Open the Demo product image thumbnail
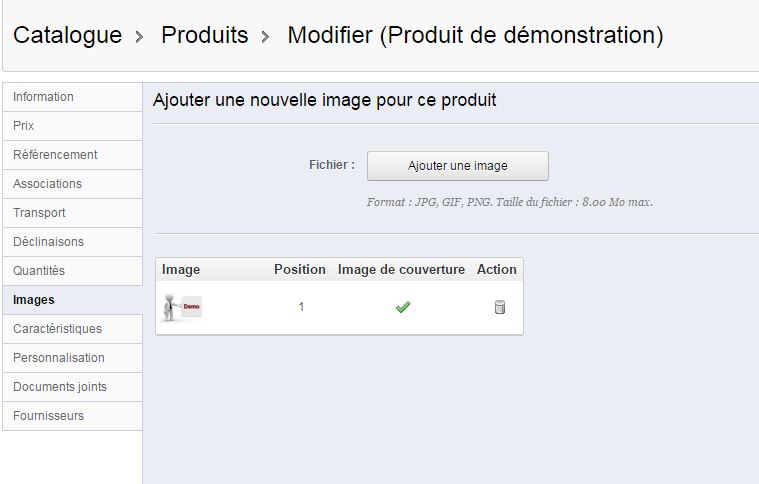 click(182, 307)
